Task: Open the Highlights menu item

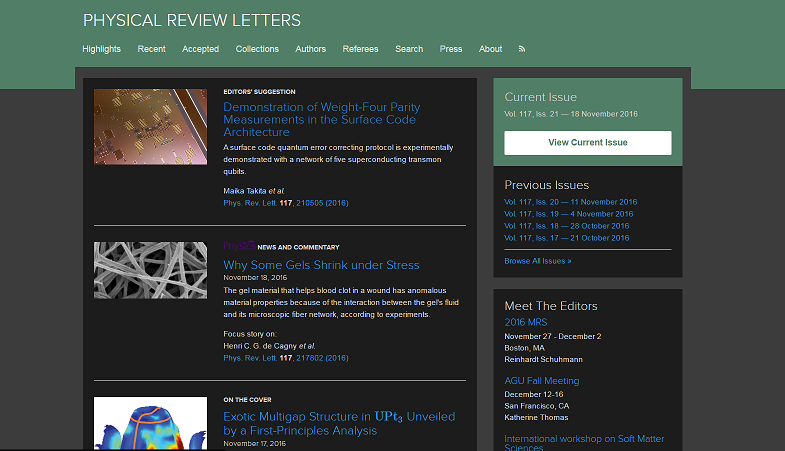Action: (102, 49)
